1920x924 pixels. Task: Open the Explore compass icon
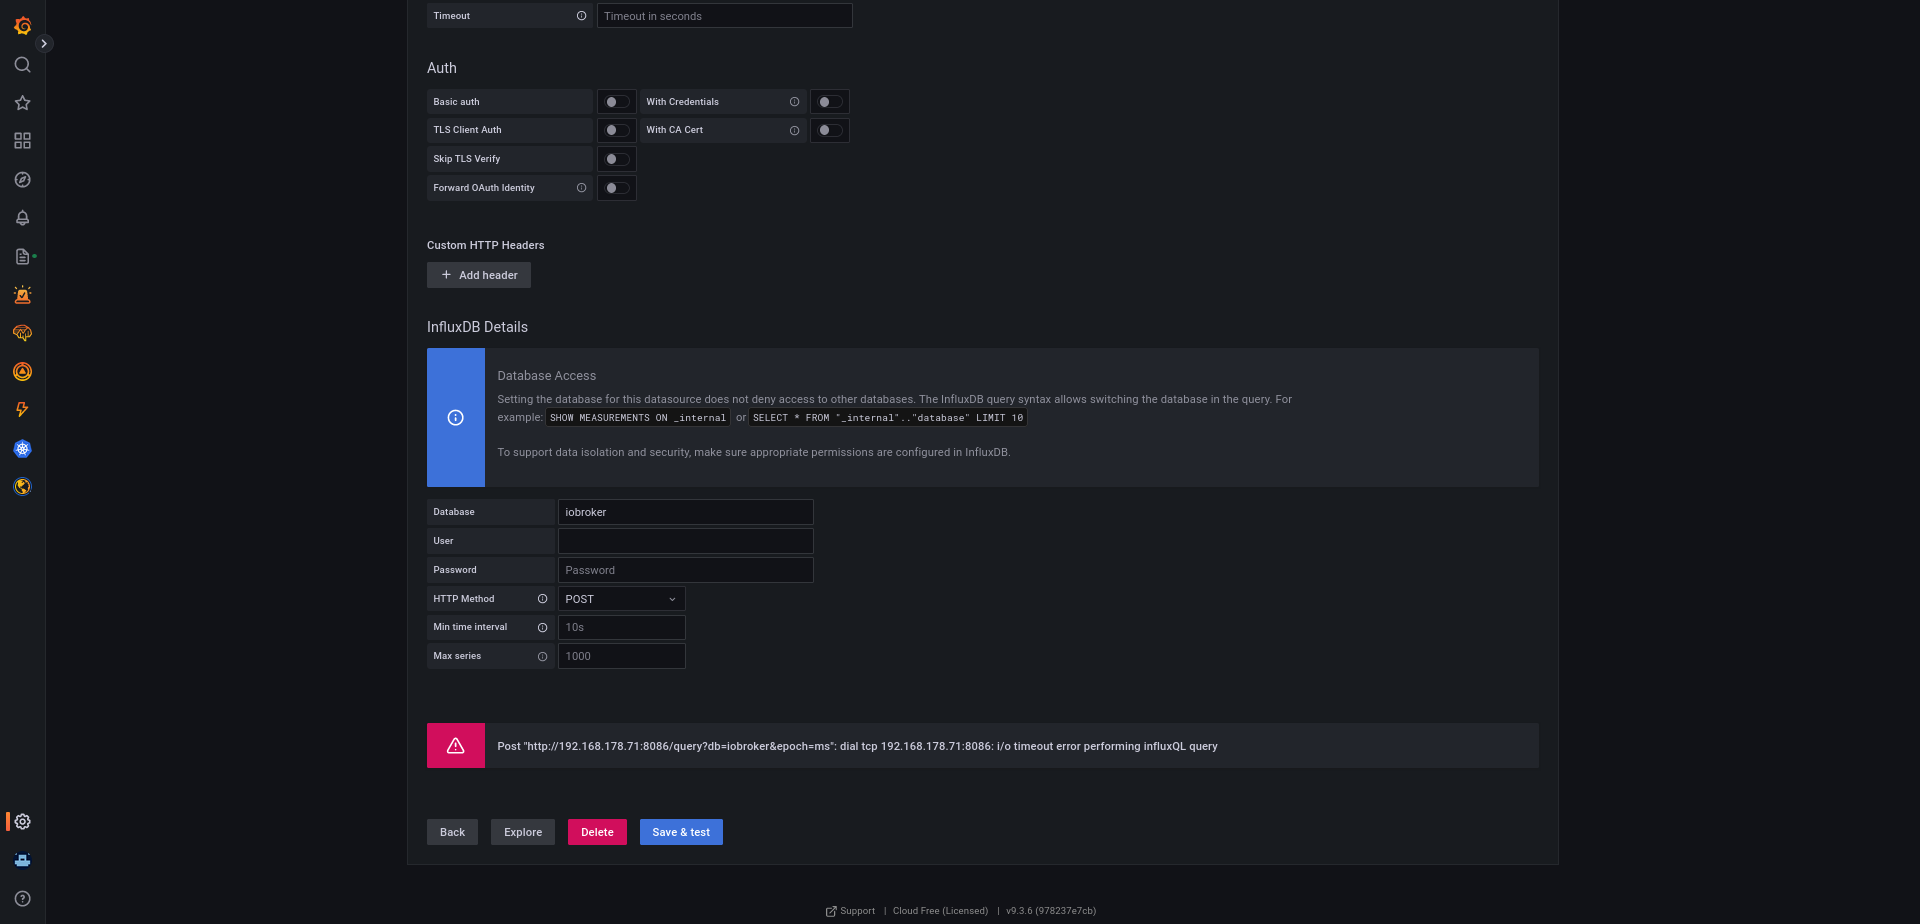(x=22, y=180)
